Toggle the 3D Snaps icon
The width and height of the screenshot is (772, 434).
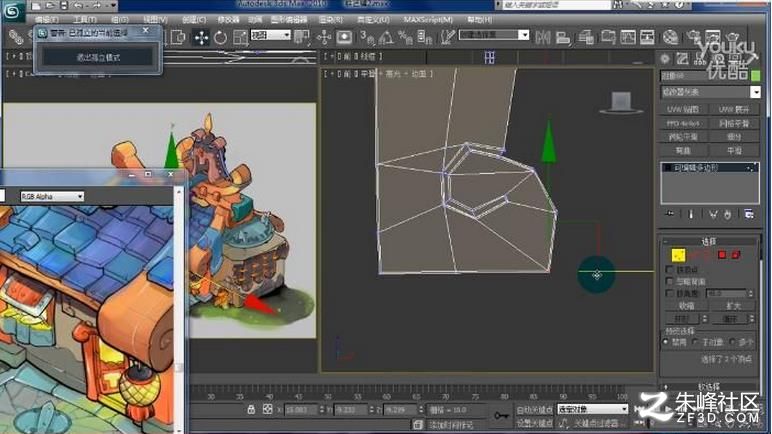(x=366, y=37)
